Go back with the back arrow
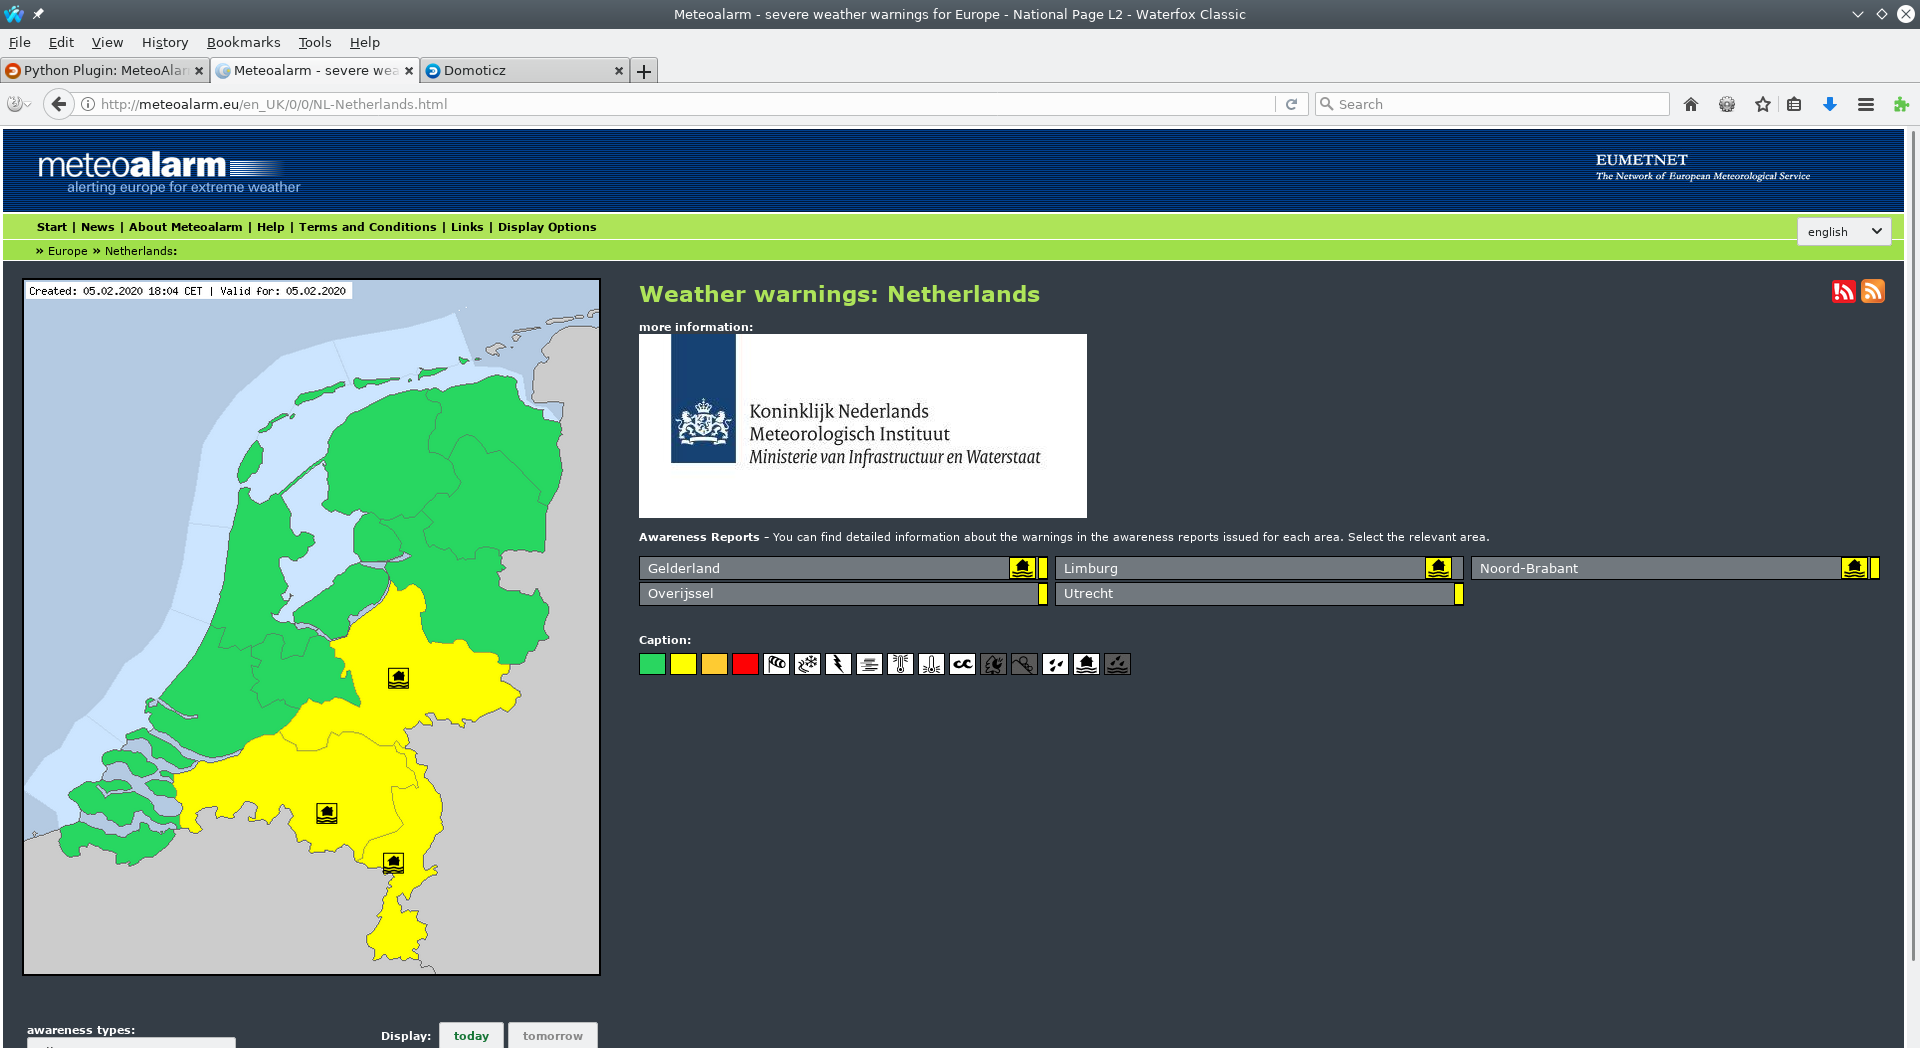 (59, 104)
